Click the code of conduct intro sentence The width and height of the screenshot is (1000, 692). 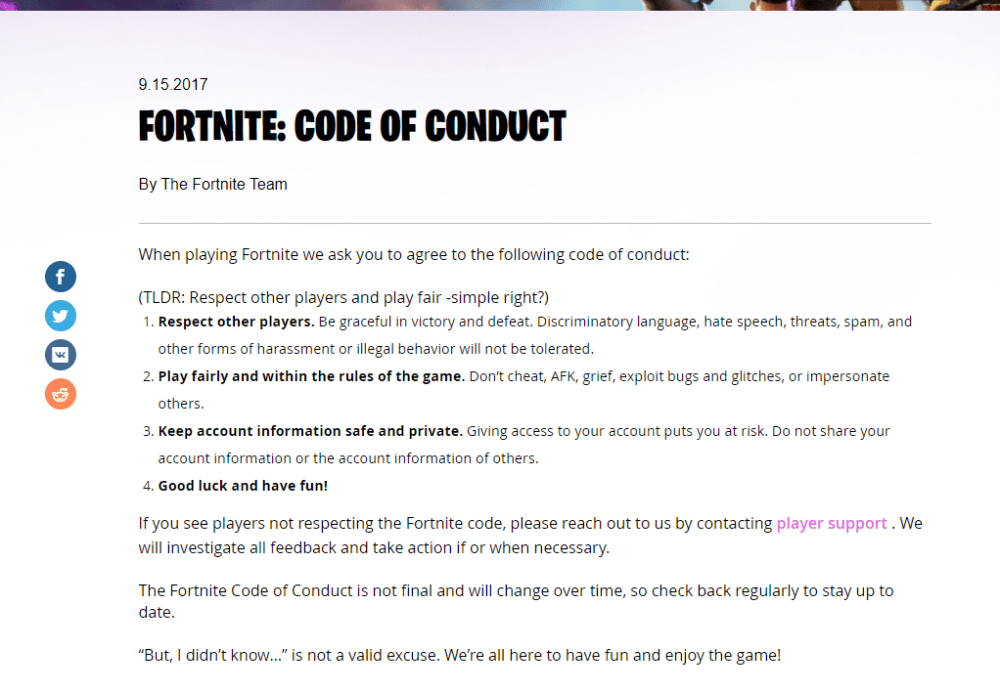point(412,254)
